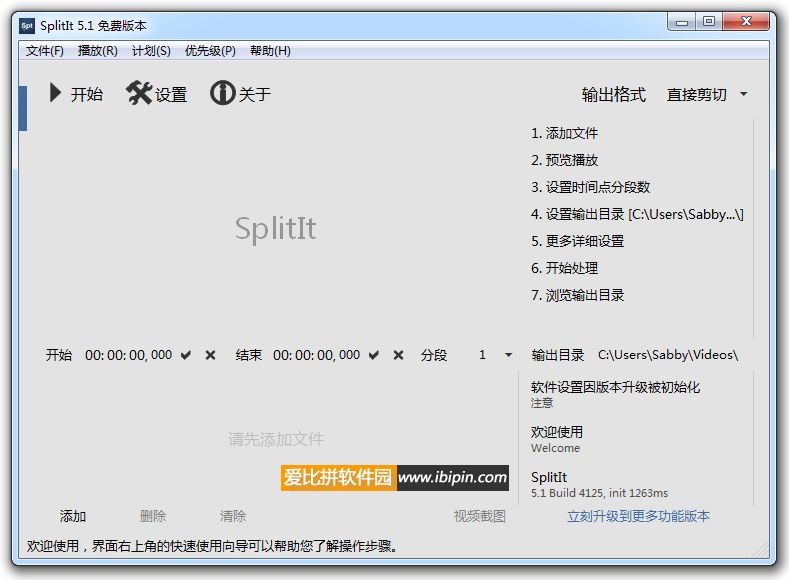The height and width of the screenshot is (580, 789).
Task: Click the 直接剪切 format value
Action: 696,95
